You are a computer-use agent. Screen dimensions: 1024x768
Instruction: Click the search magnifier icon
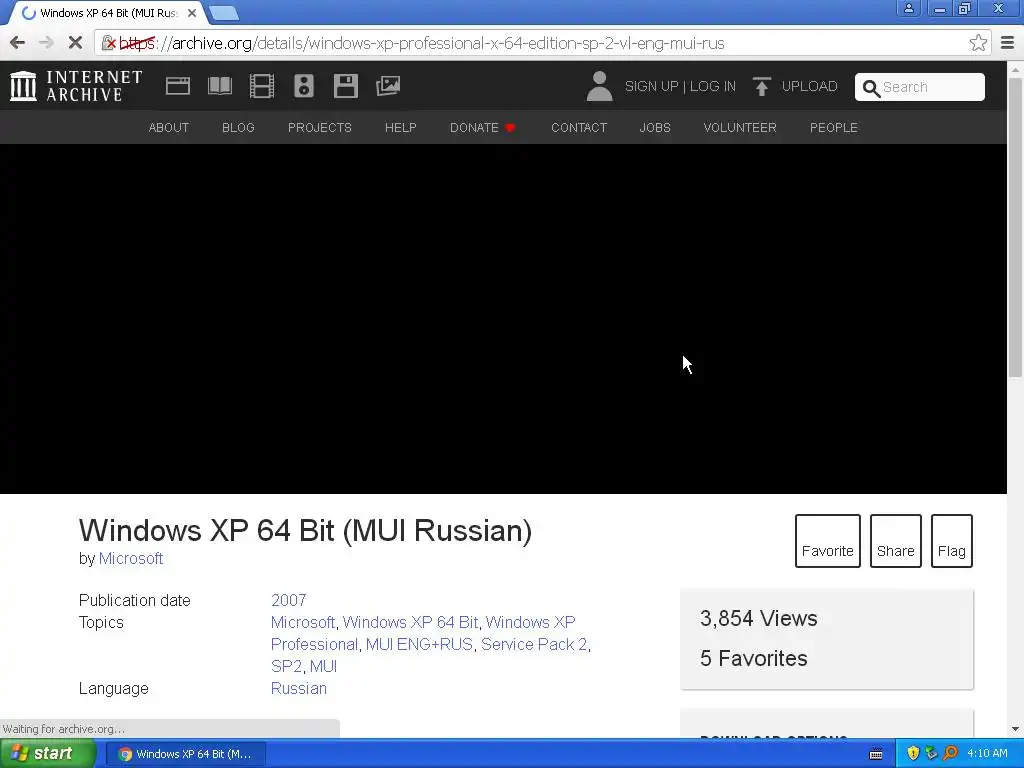(871, 88)
